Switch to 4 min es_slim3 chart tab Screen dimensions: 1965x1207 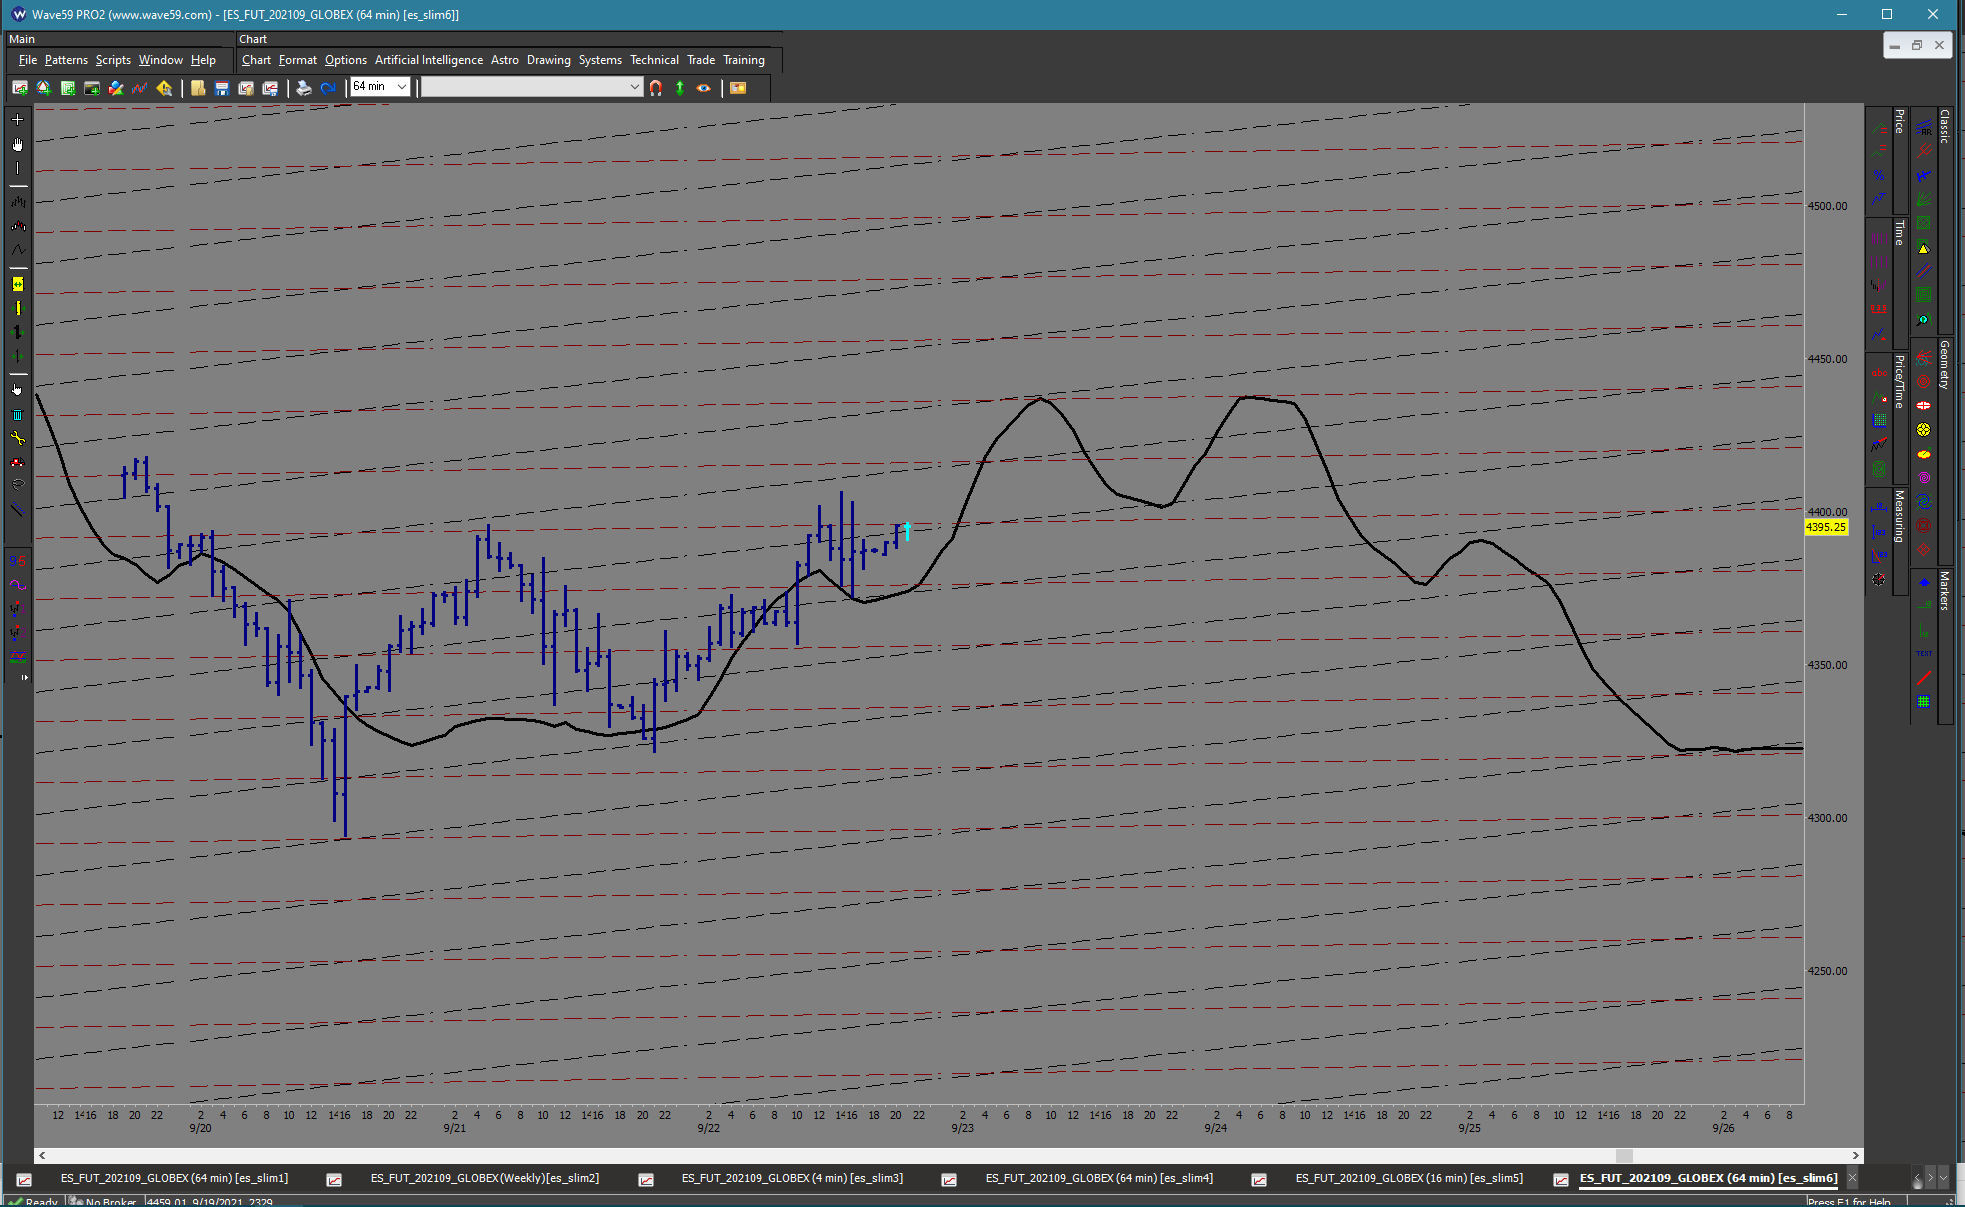click(792, 1178)
